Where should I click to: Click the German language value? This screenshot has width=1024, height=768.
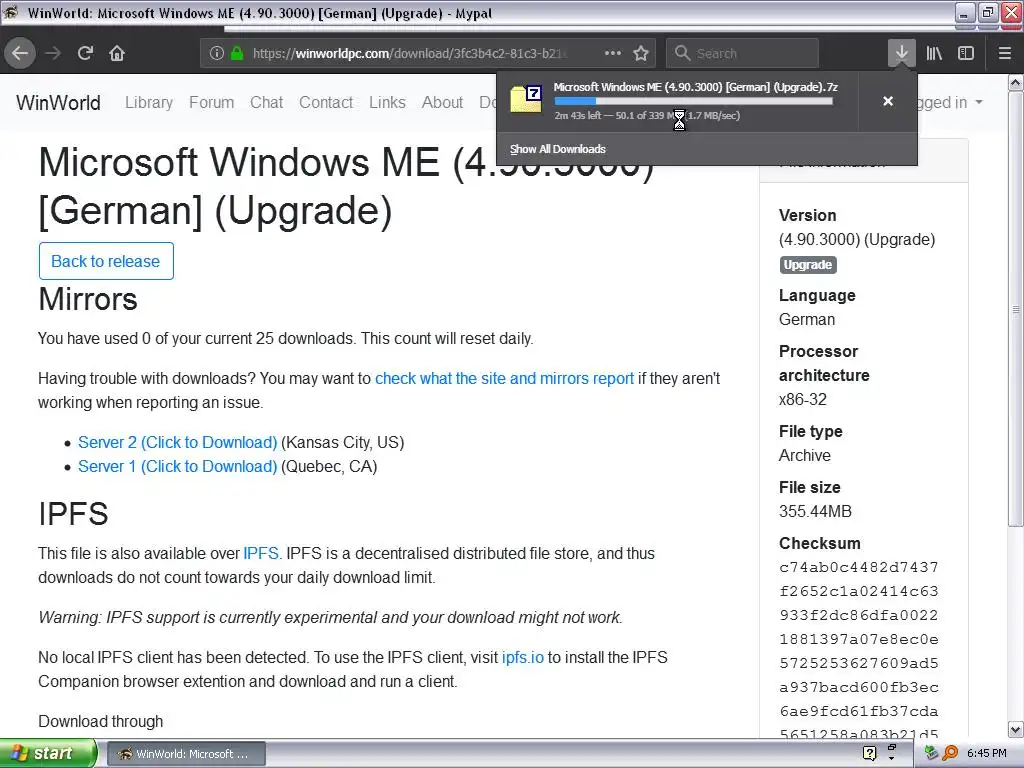807,319
